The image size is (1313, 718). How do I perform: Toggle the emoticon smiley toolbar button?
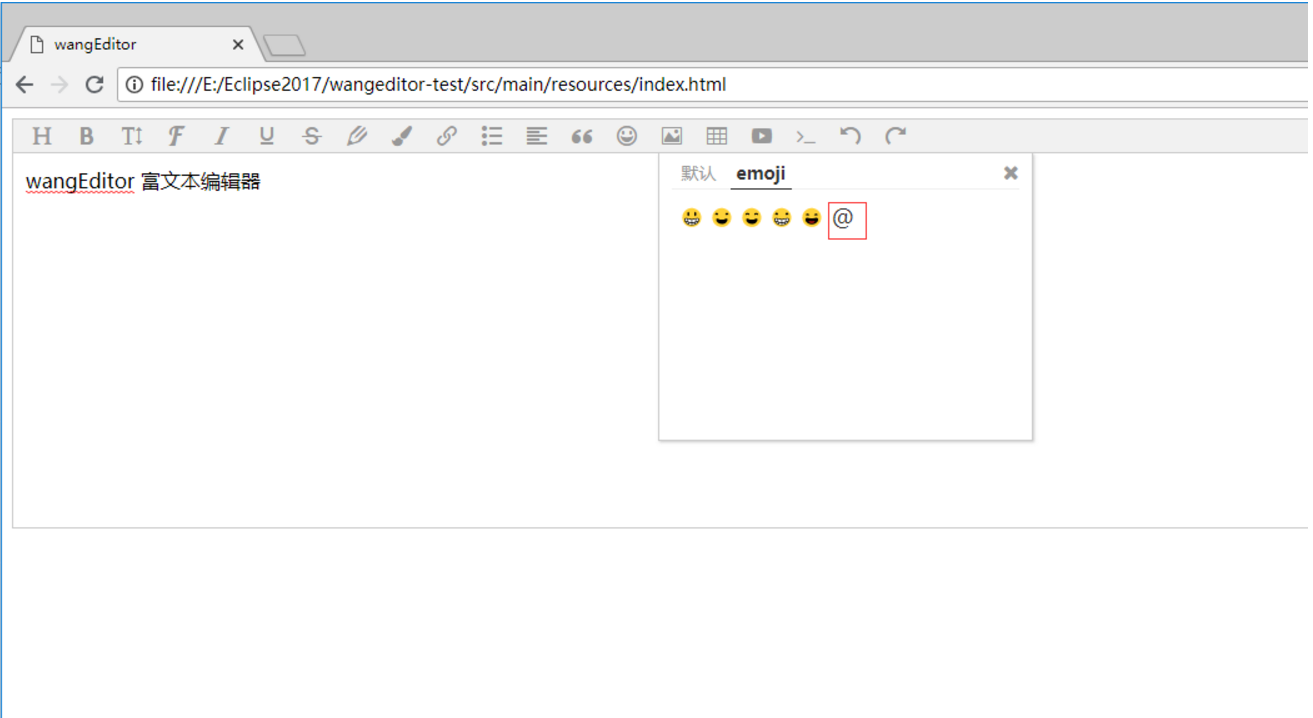pos(627,136)
